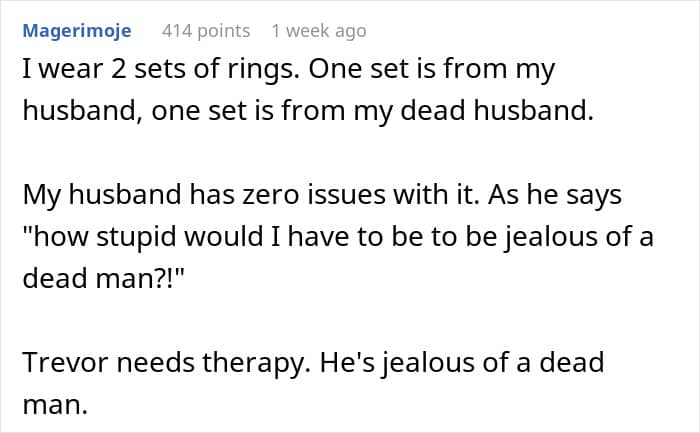Click the phrase 'He's jealous of a dead'
700x433 pixels.
462,362
